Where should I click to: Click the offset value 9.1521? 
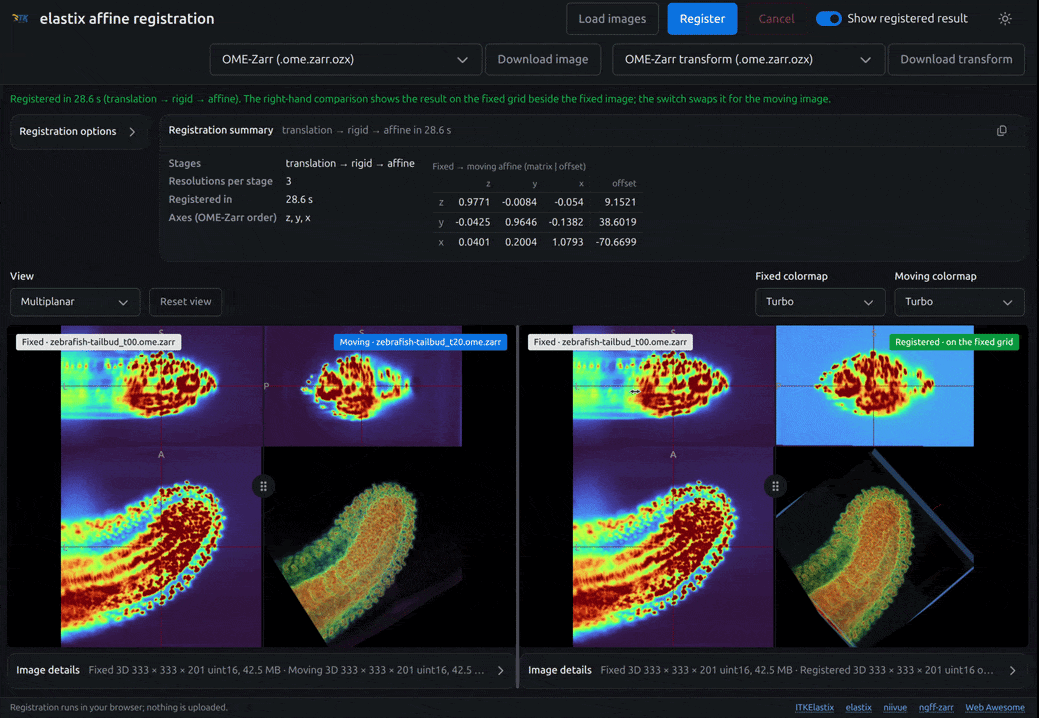point(620,202)
